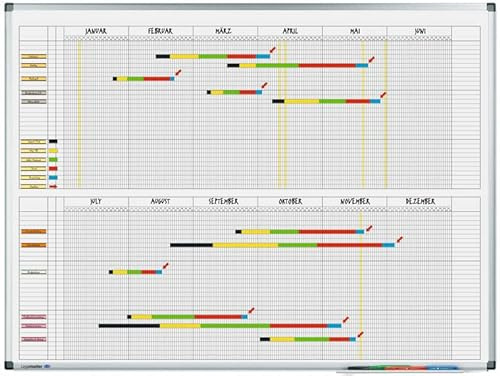Select the OKTOBER month header
Image resolution: width=500 pixels, height=376 pixels.
click(290, 201)
